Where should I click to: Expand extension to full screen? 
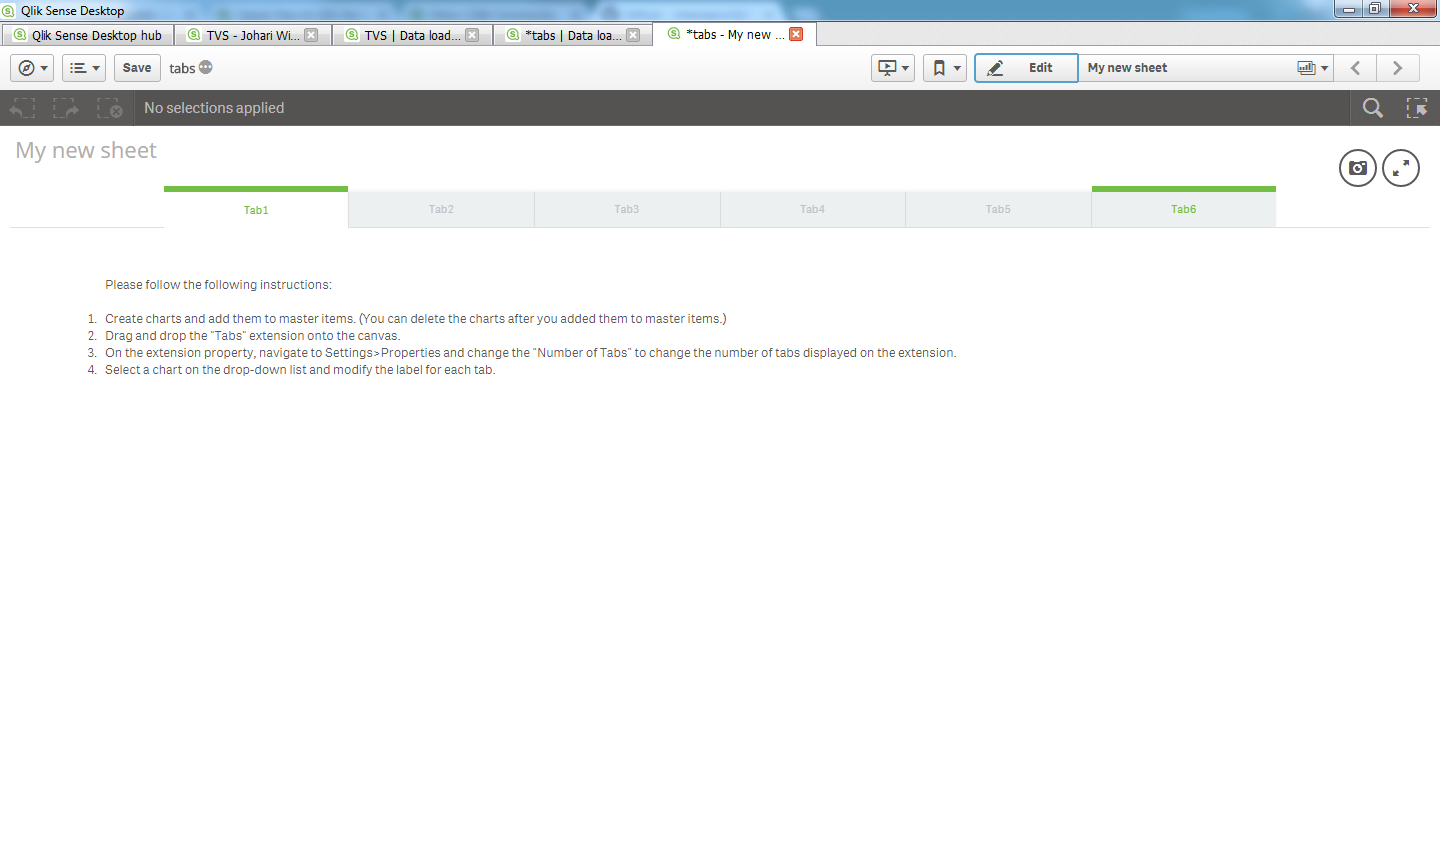coord(1401,168)
